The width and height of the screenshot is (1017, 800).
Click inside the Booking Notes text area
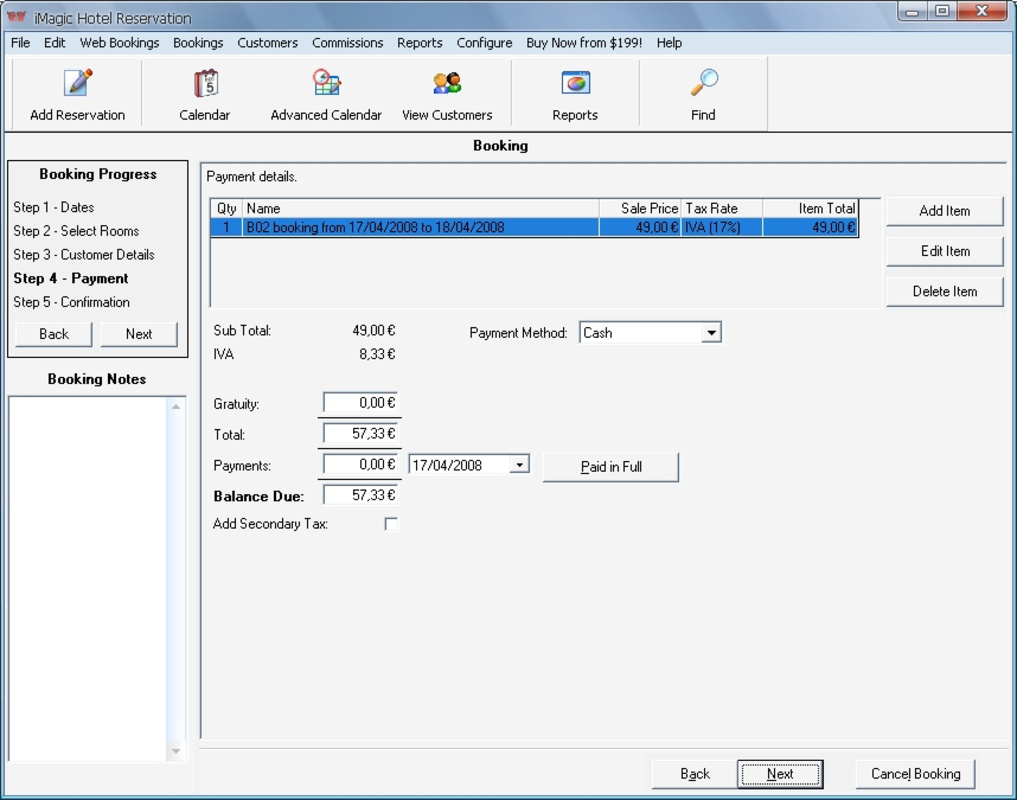click(x=88, y=577)
